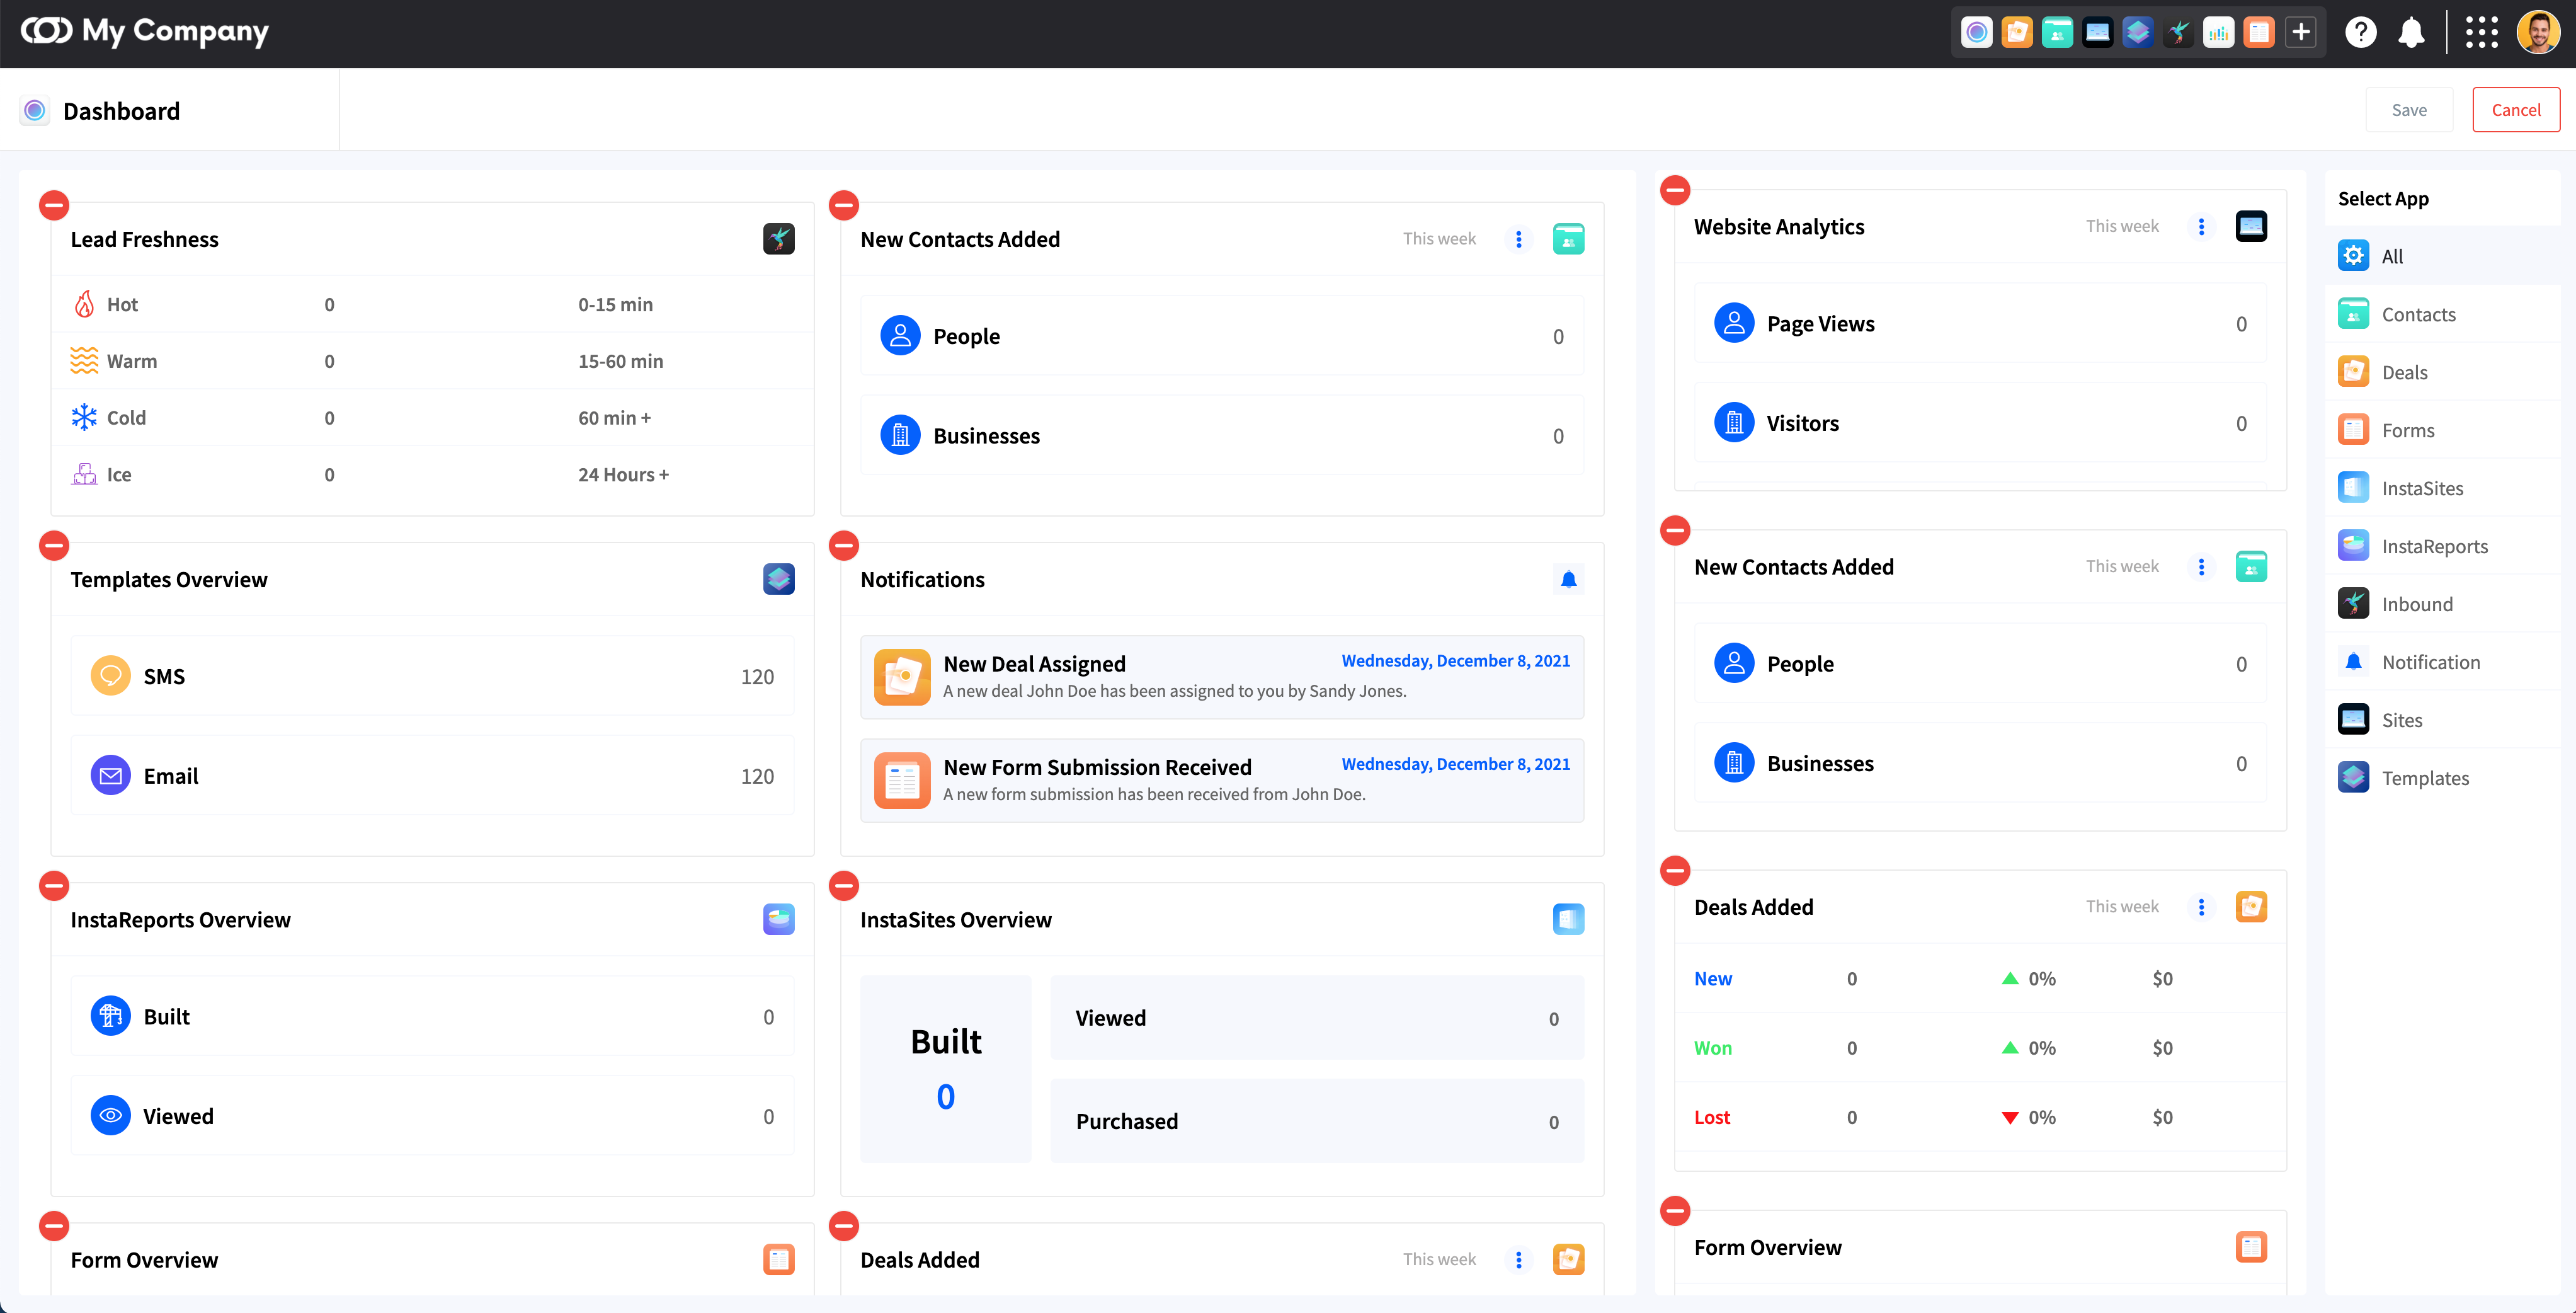The height and width of the screenshot is (1313, 2576).
Task: Open user profile avatar
Action: (2537, 33)
